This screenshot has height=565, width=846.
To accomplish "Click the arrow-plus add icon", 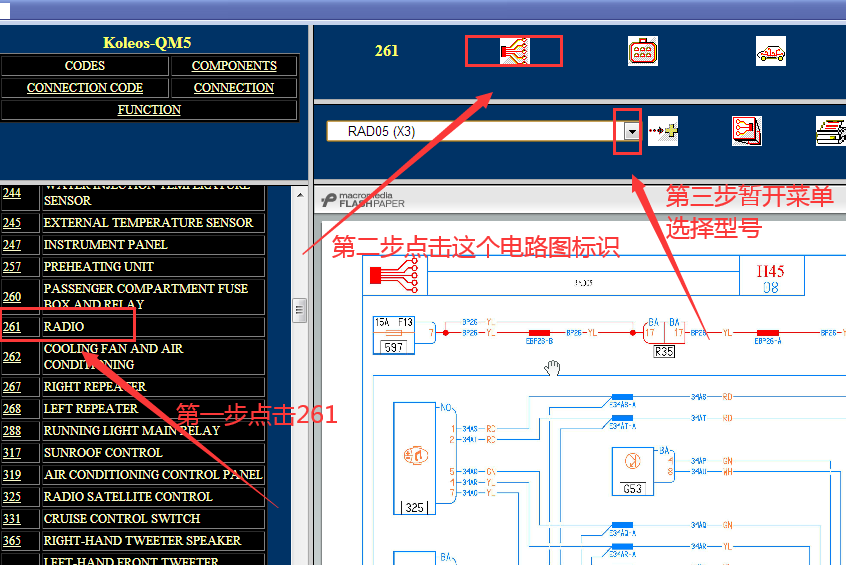I will click(663, 131).
